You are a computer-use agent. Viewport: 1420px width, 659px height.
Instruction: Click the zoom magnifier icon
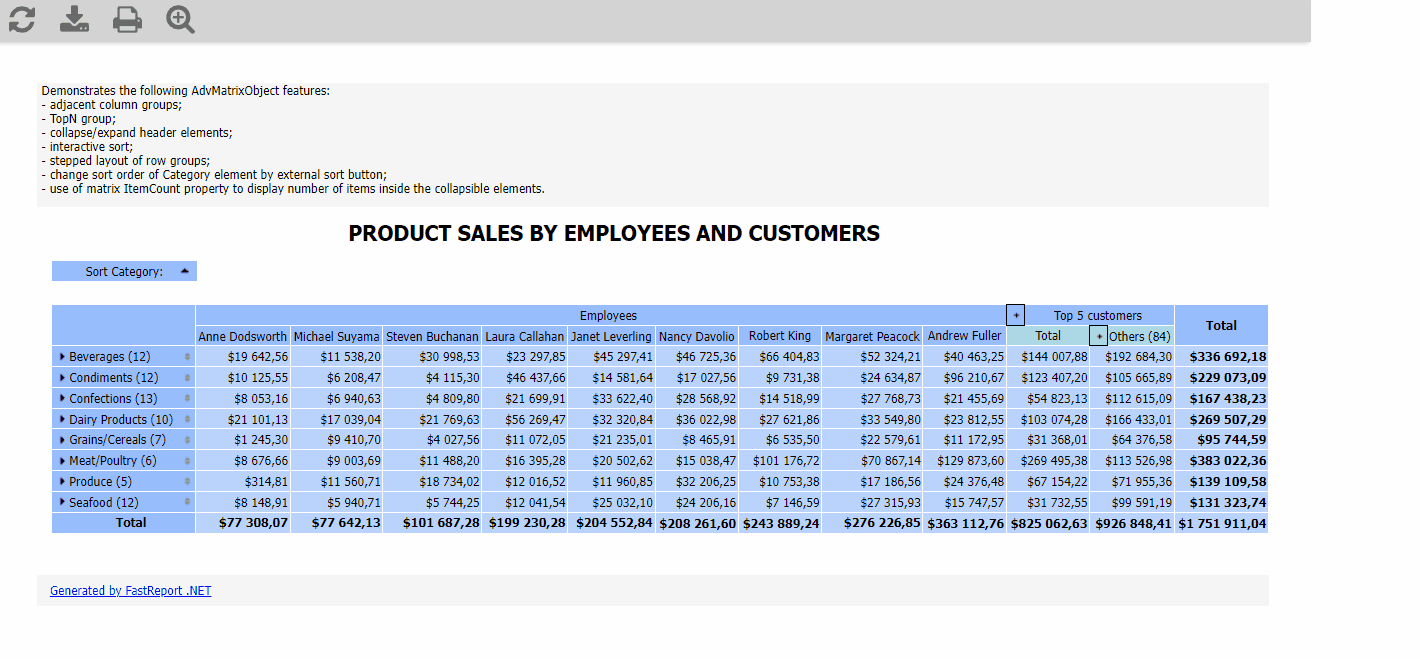(180, 19)
